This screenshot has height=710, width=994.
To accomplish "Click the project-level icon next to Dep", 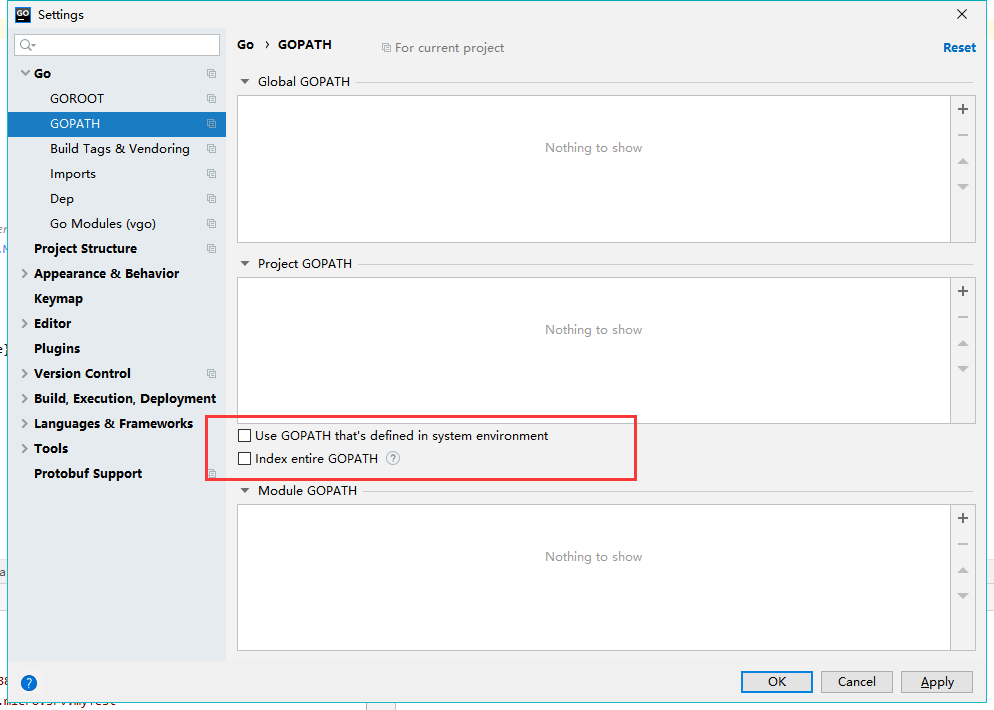I will pyautogui.click(x=212, y=198).
